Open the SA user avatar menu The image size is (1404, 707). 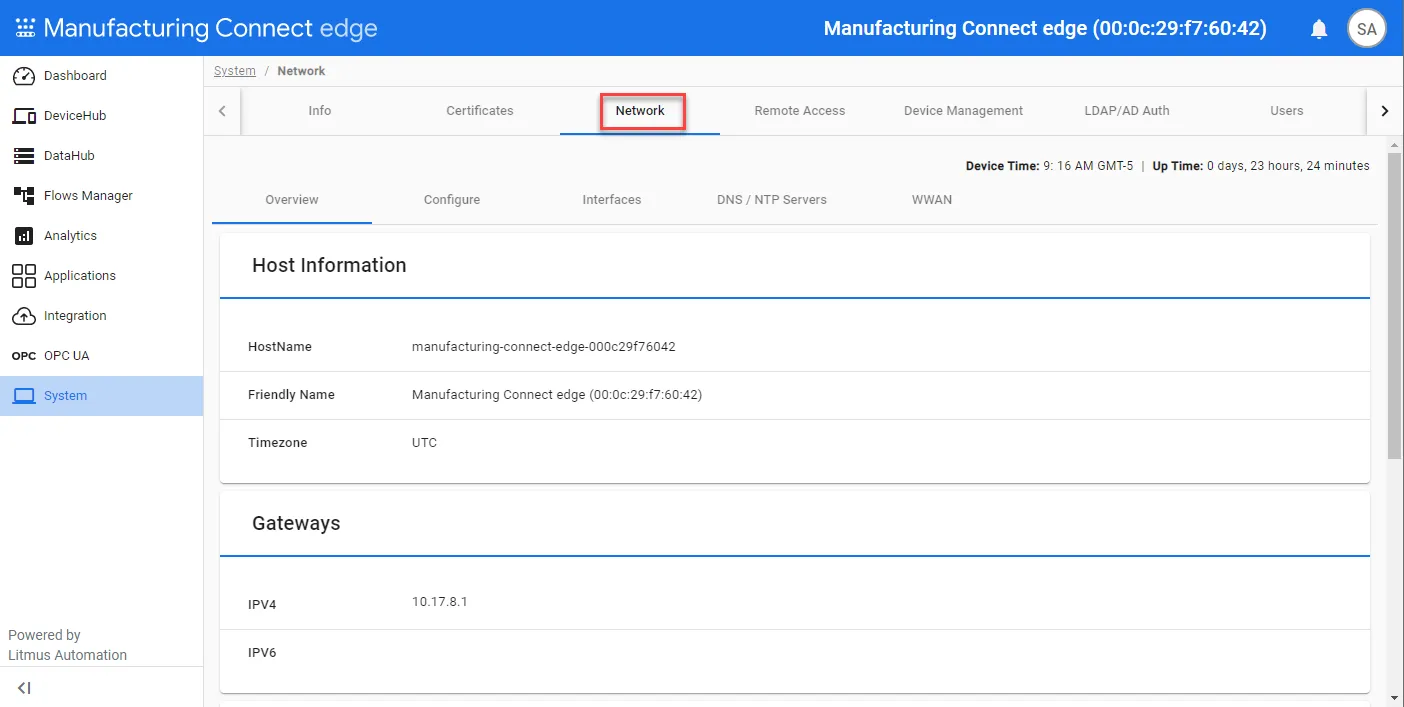(1366, 28)
